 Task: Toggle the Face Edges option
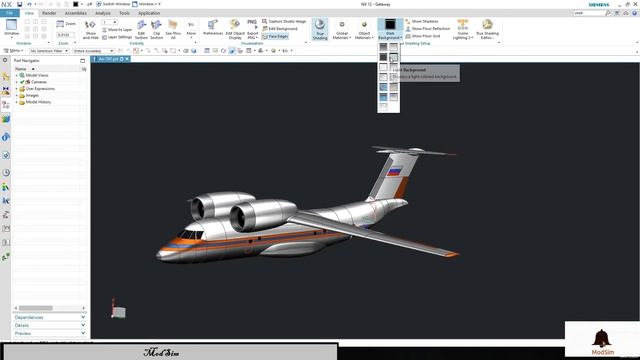[275, 36]
